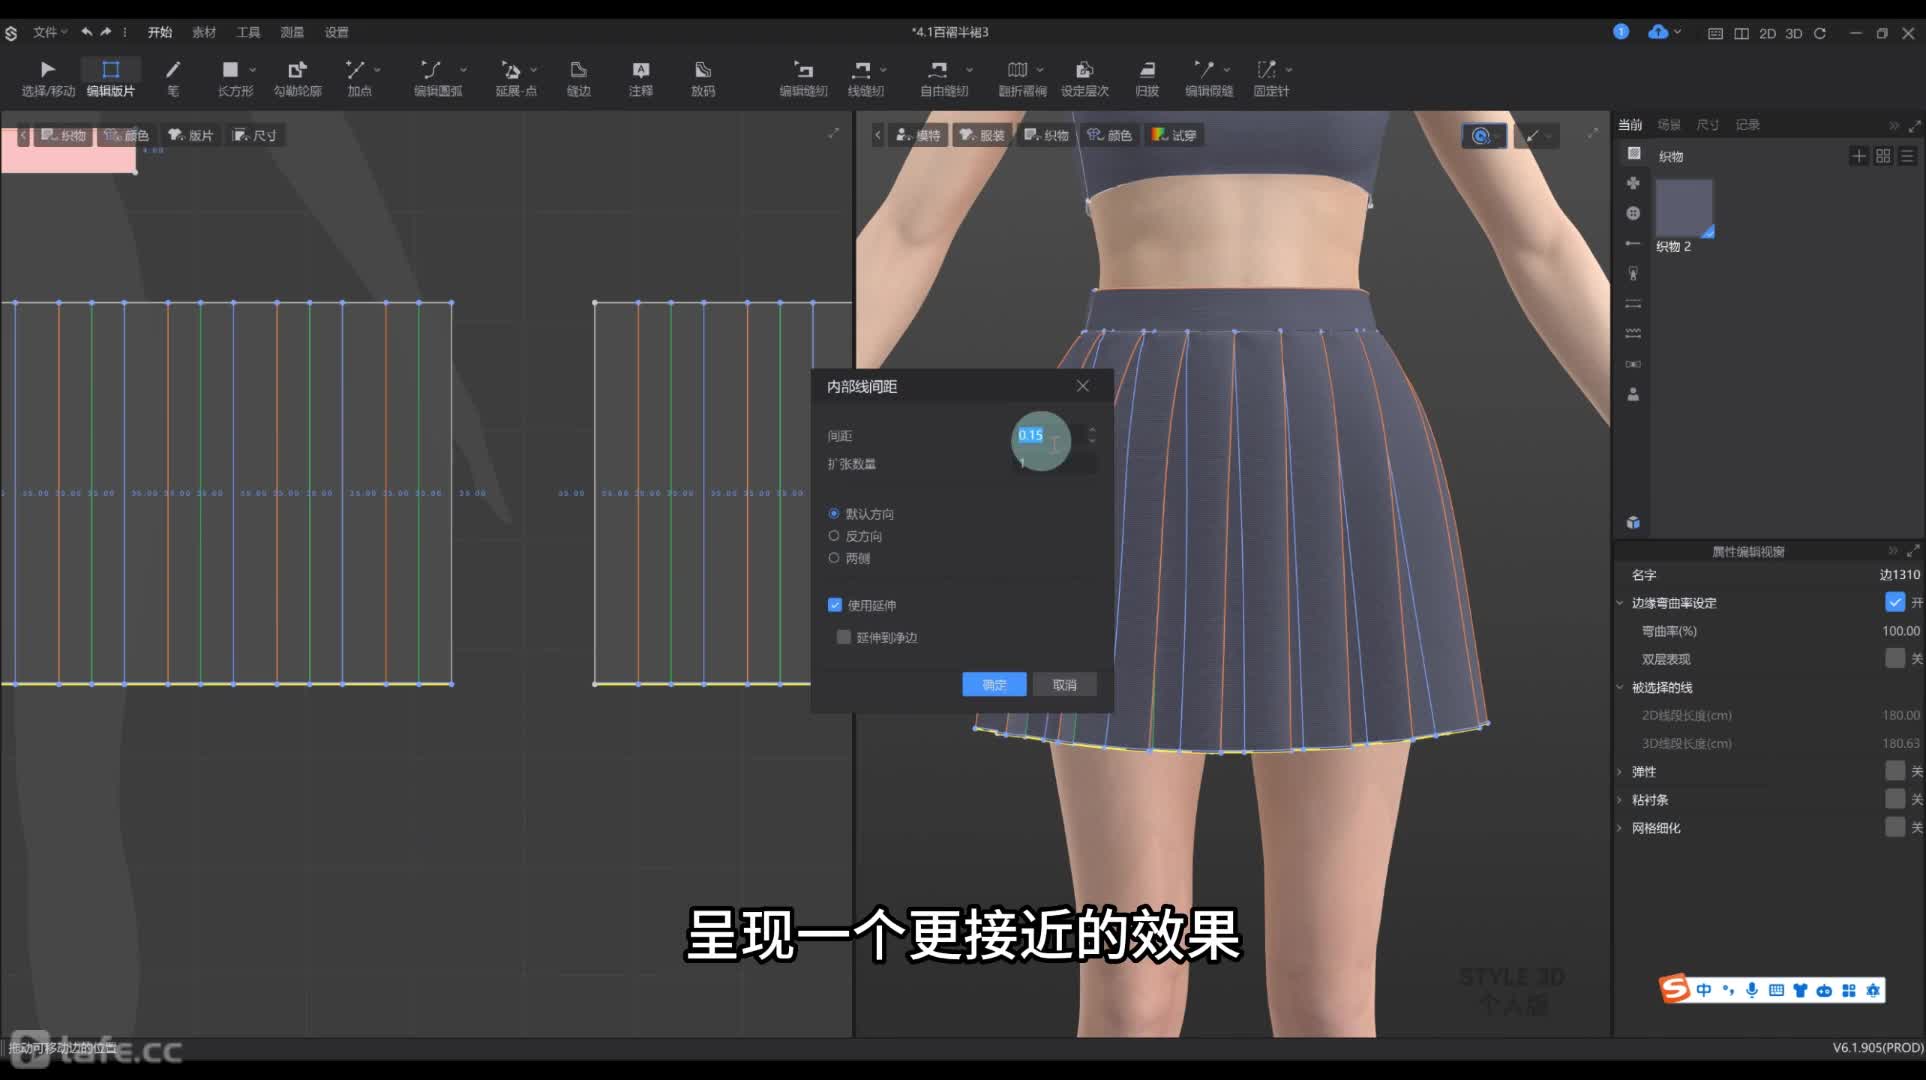Activate the 编辑版片 tool
This screenshot has height=1080, width=1926.
pos(110,78)
